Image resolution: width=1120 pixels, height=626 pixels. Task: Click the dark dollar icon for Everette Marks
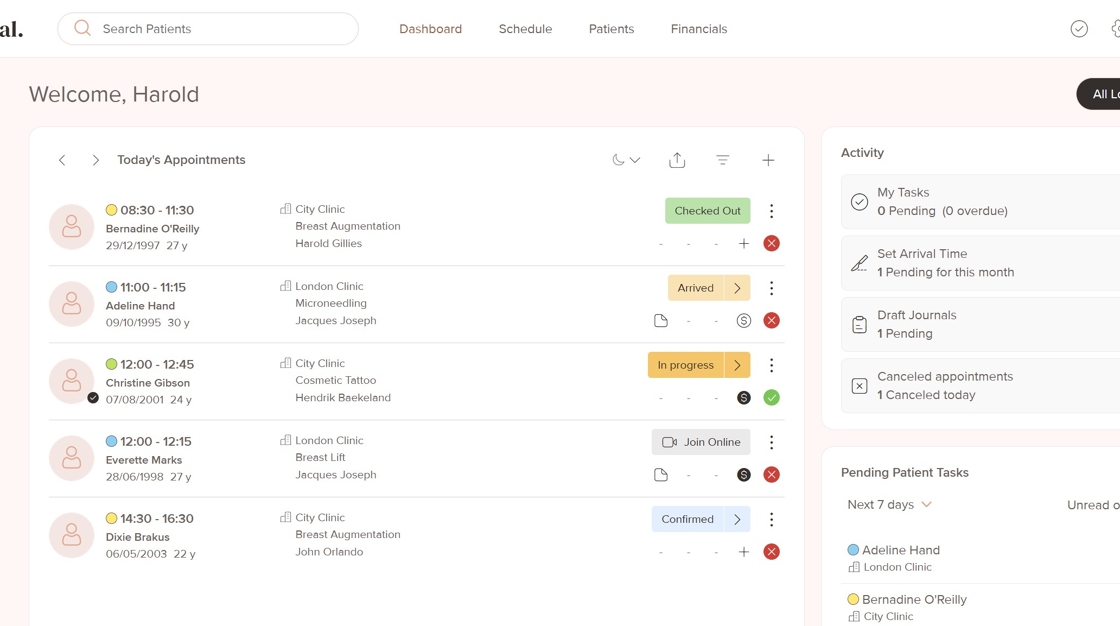coord(744,475)
